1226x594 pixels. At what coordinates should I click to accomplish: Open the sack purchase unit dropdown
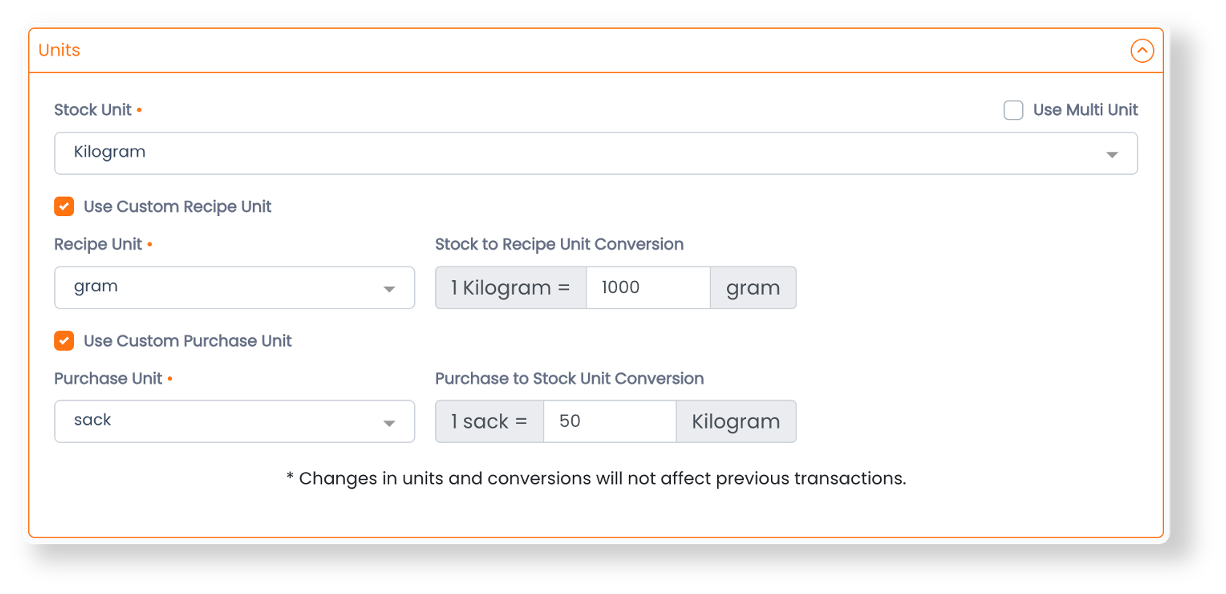coord(235,421)
